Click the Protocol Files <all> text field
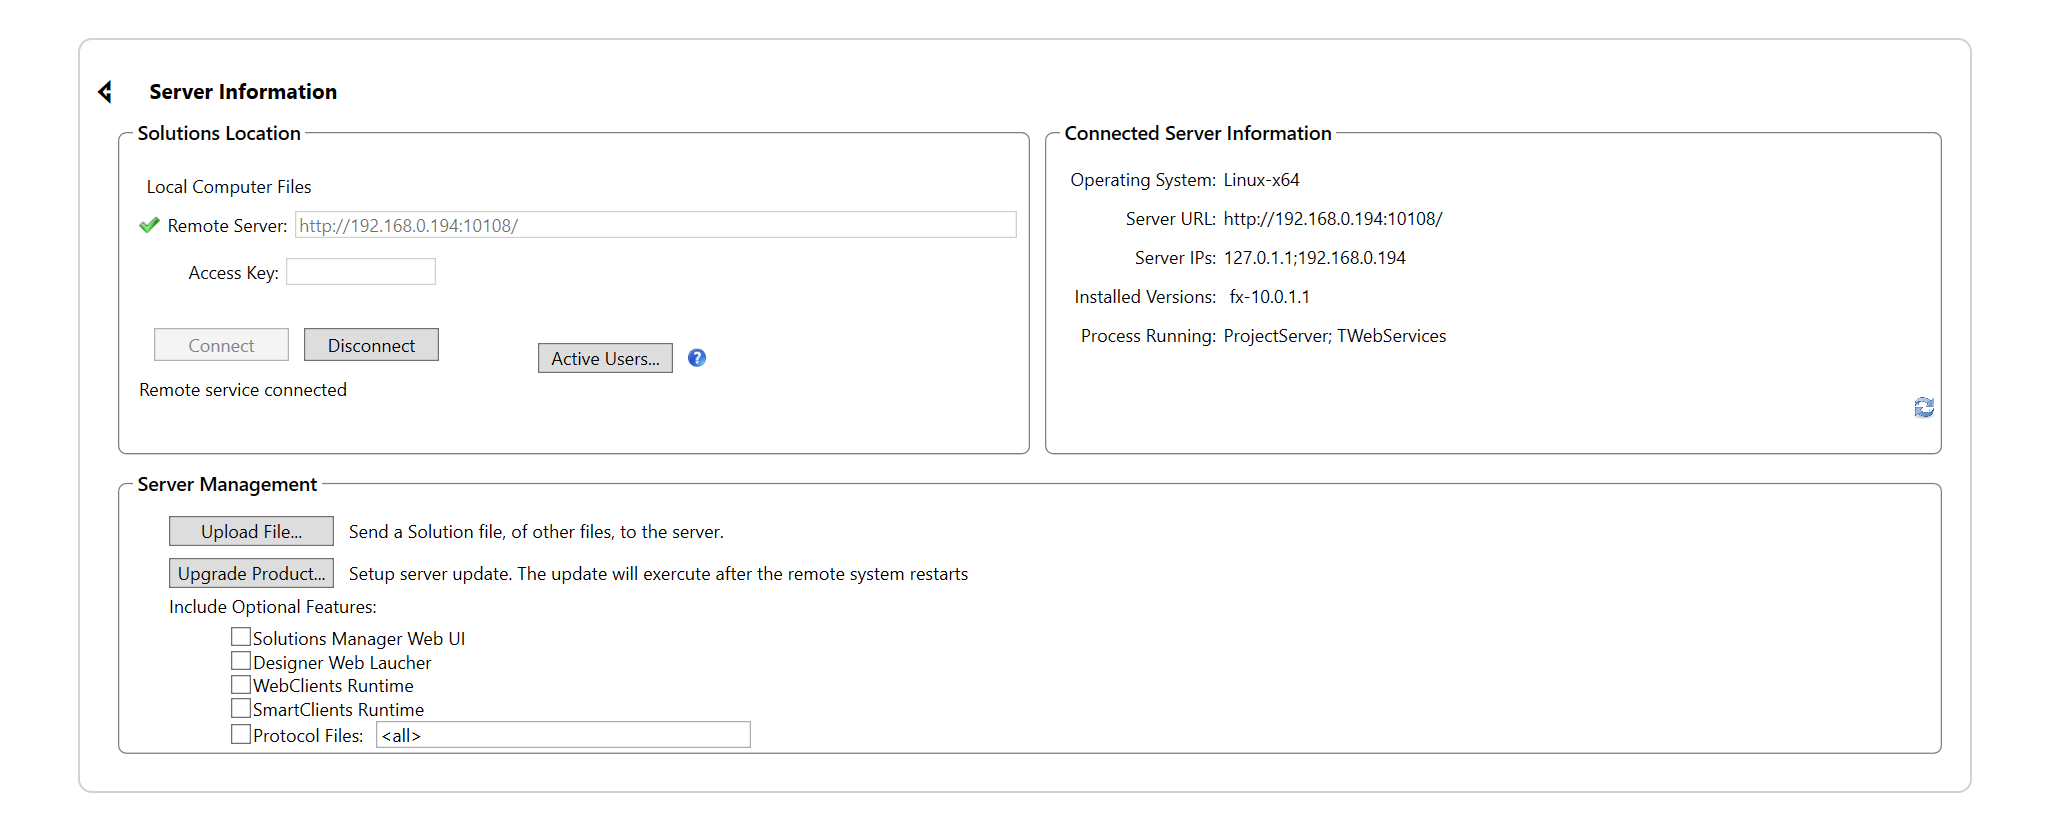 562,735
